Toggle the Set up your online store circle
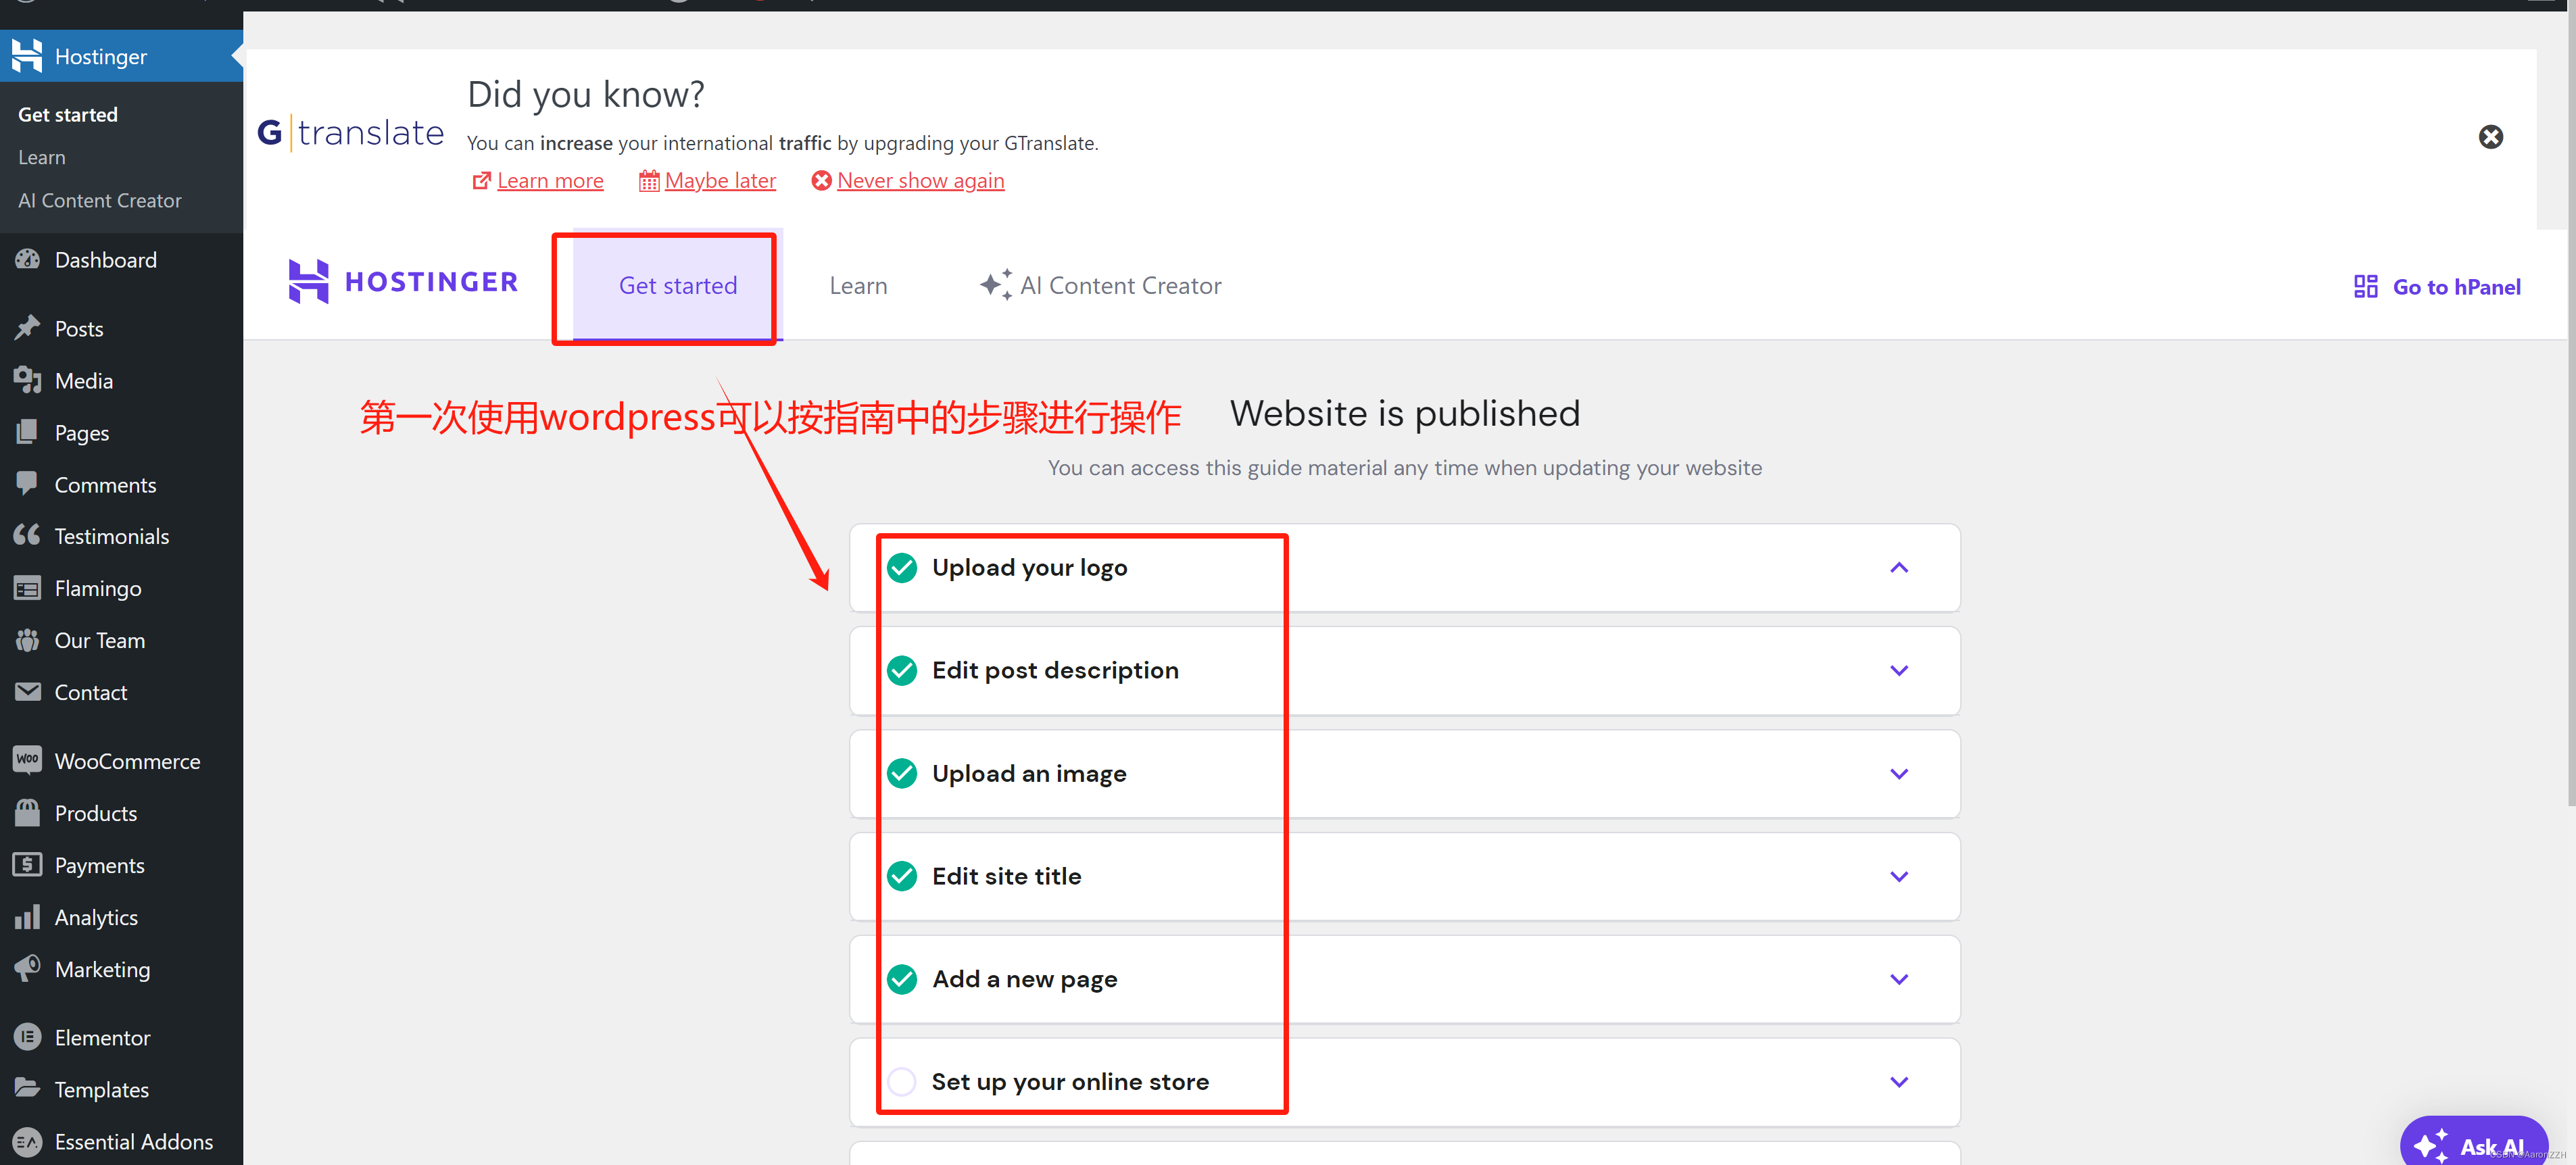 point(901,1081)
